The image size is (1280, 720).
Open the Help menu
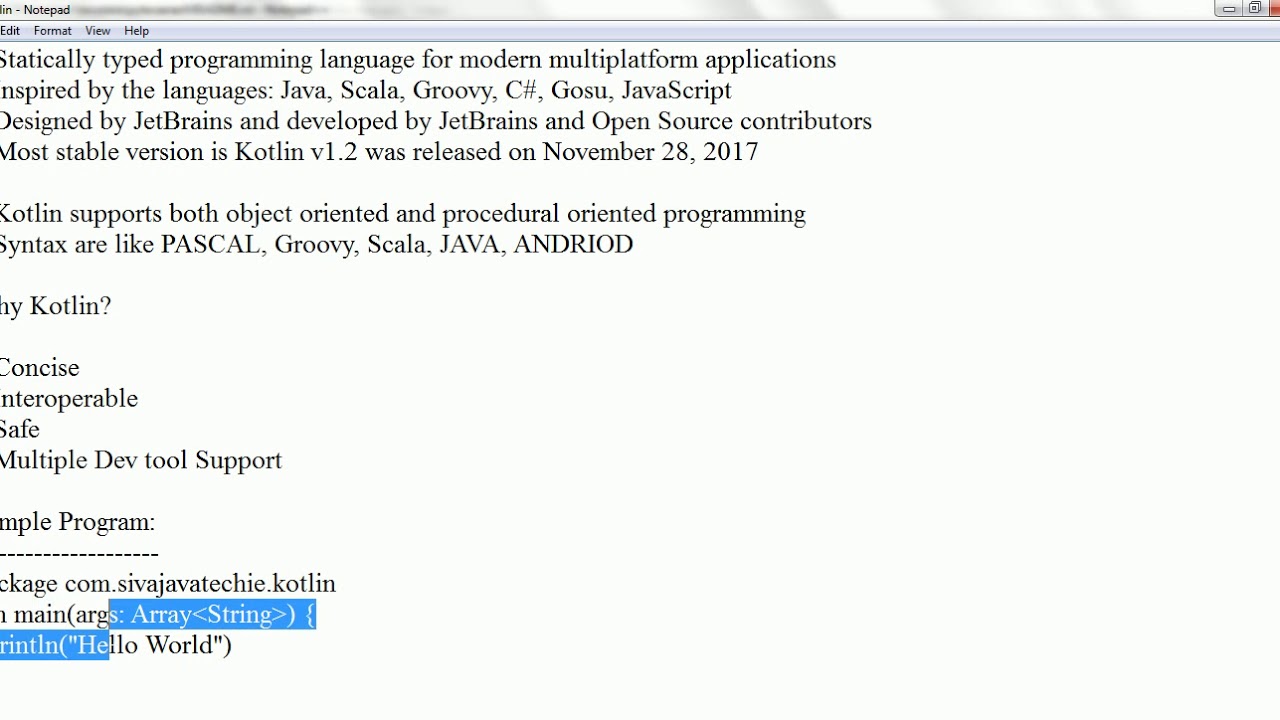tap(136, 31)
